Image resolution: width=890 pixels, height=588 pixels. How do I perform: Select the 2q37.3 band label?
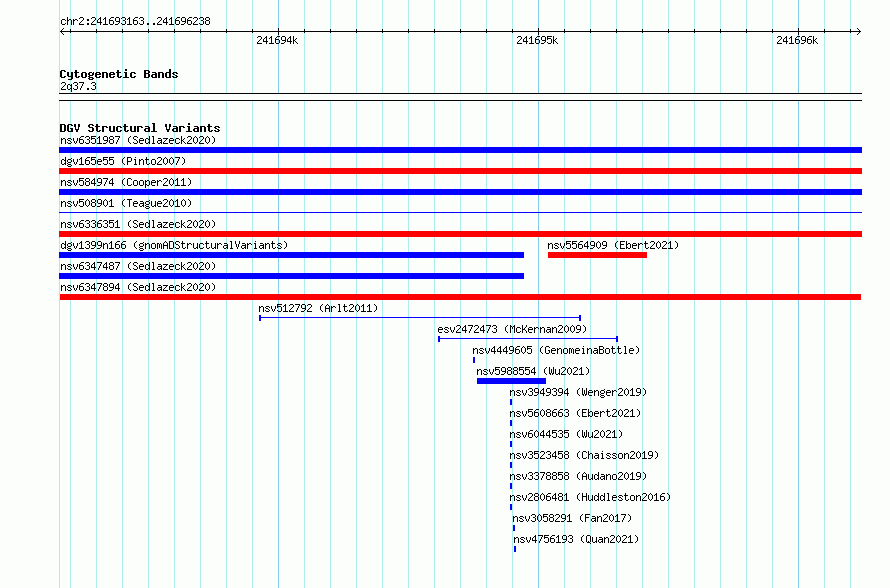(x=78, y=86)
